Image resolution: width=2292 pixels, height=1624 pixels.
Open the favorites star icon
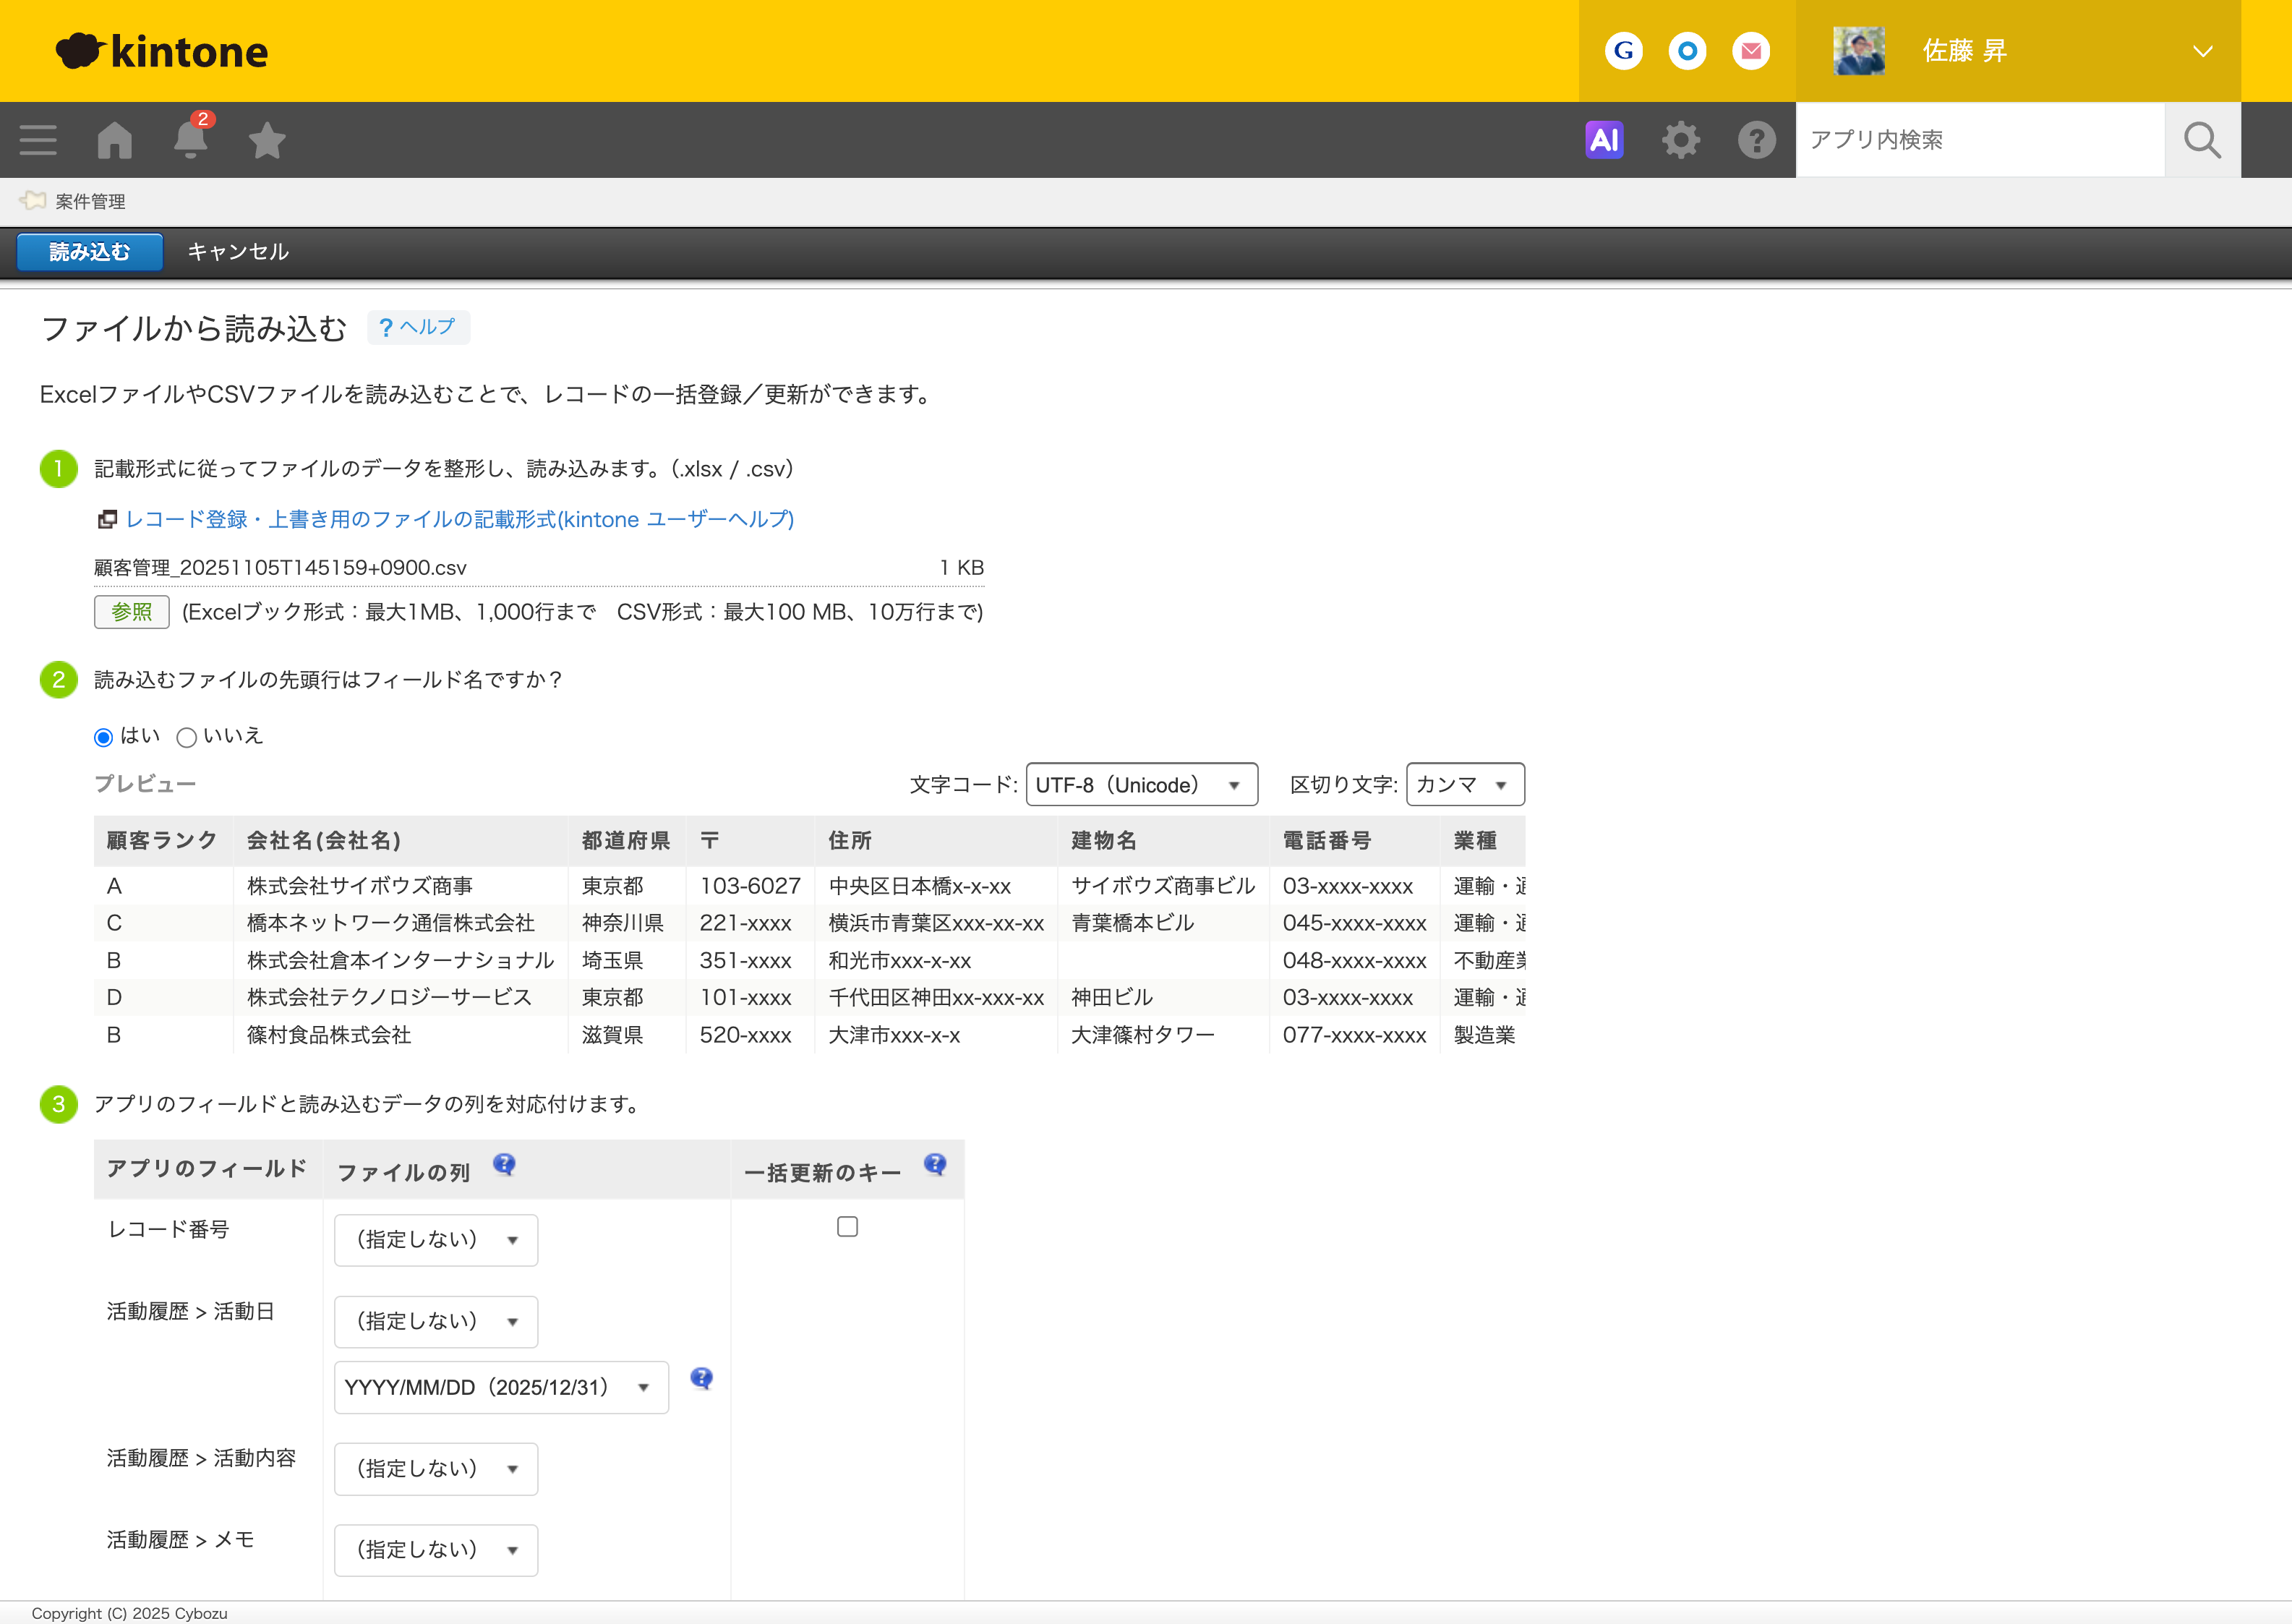(267, 140)
